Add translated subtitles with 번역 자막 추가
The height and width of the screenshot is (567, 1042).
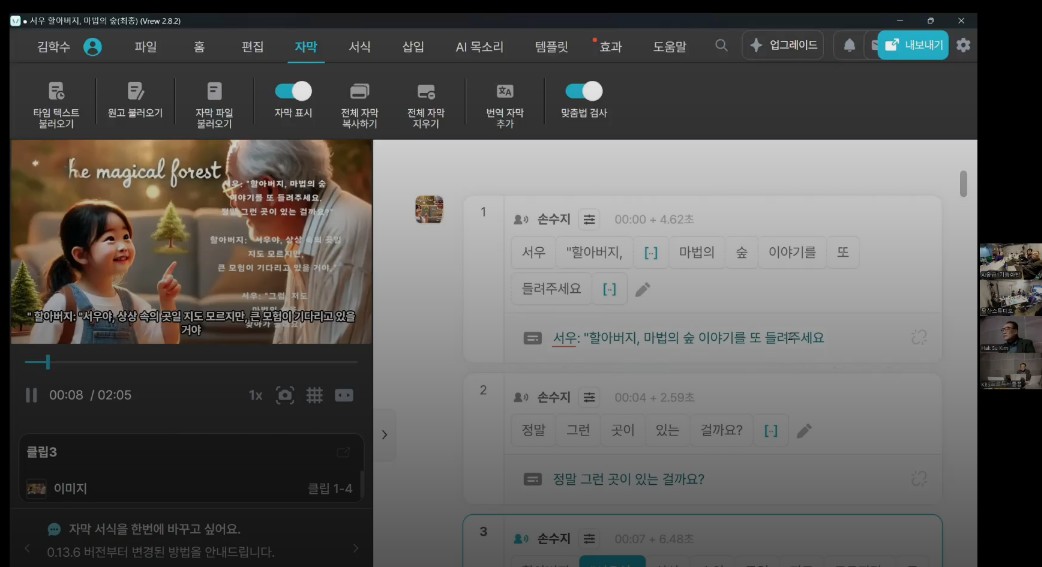click(x=505, y=92)
